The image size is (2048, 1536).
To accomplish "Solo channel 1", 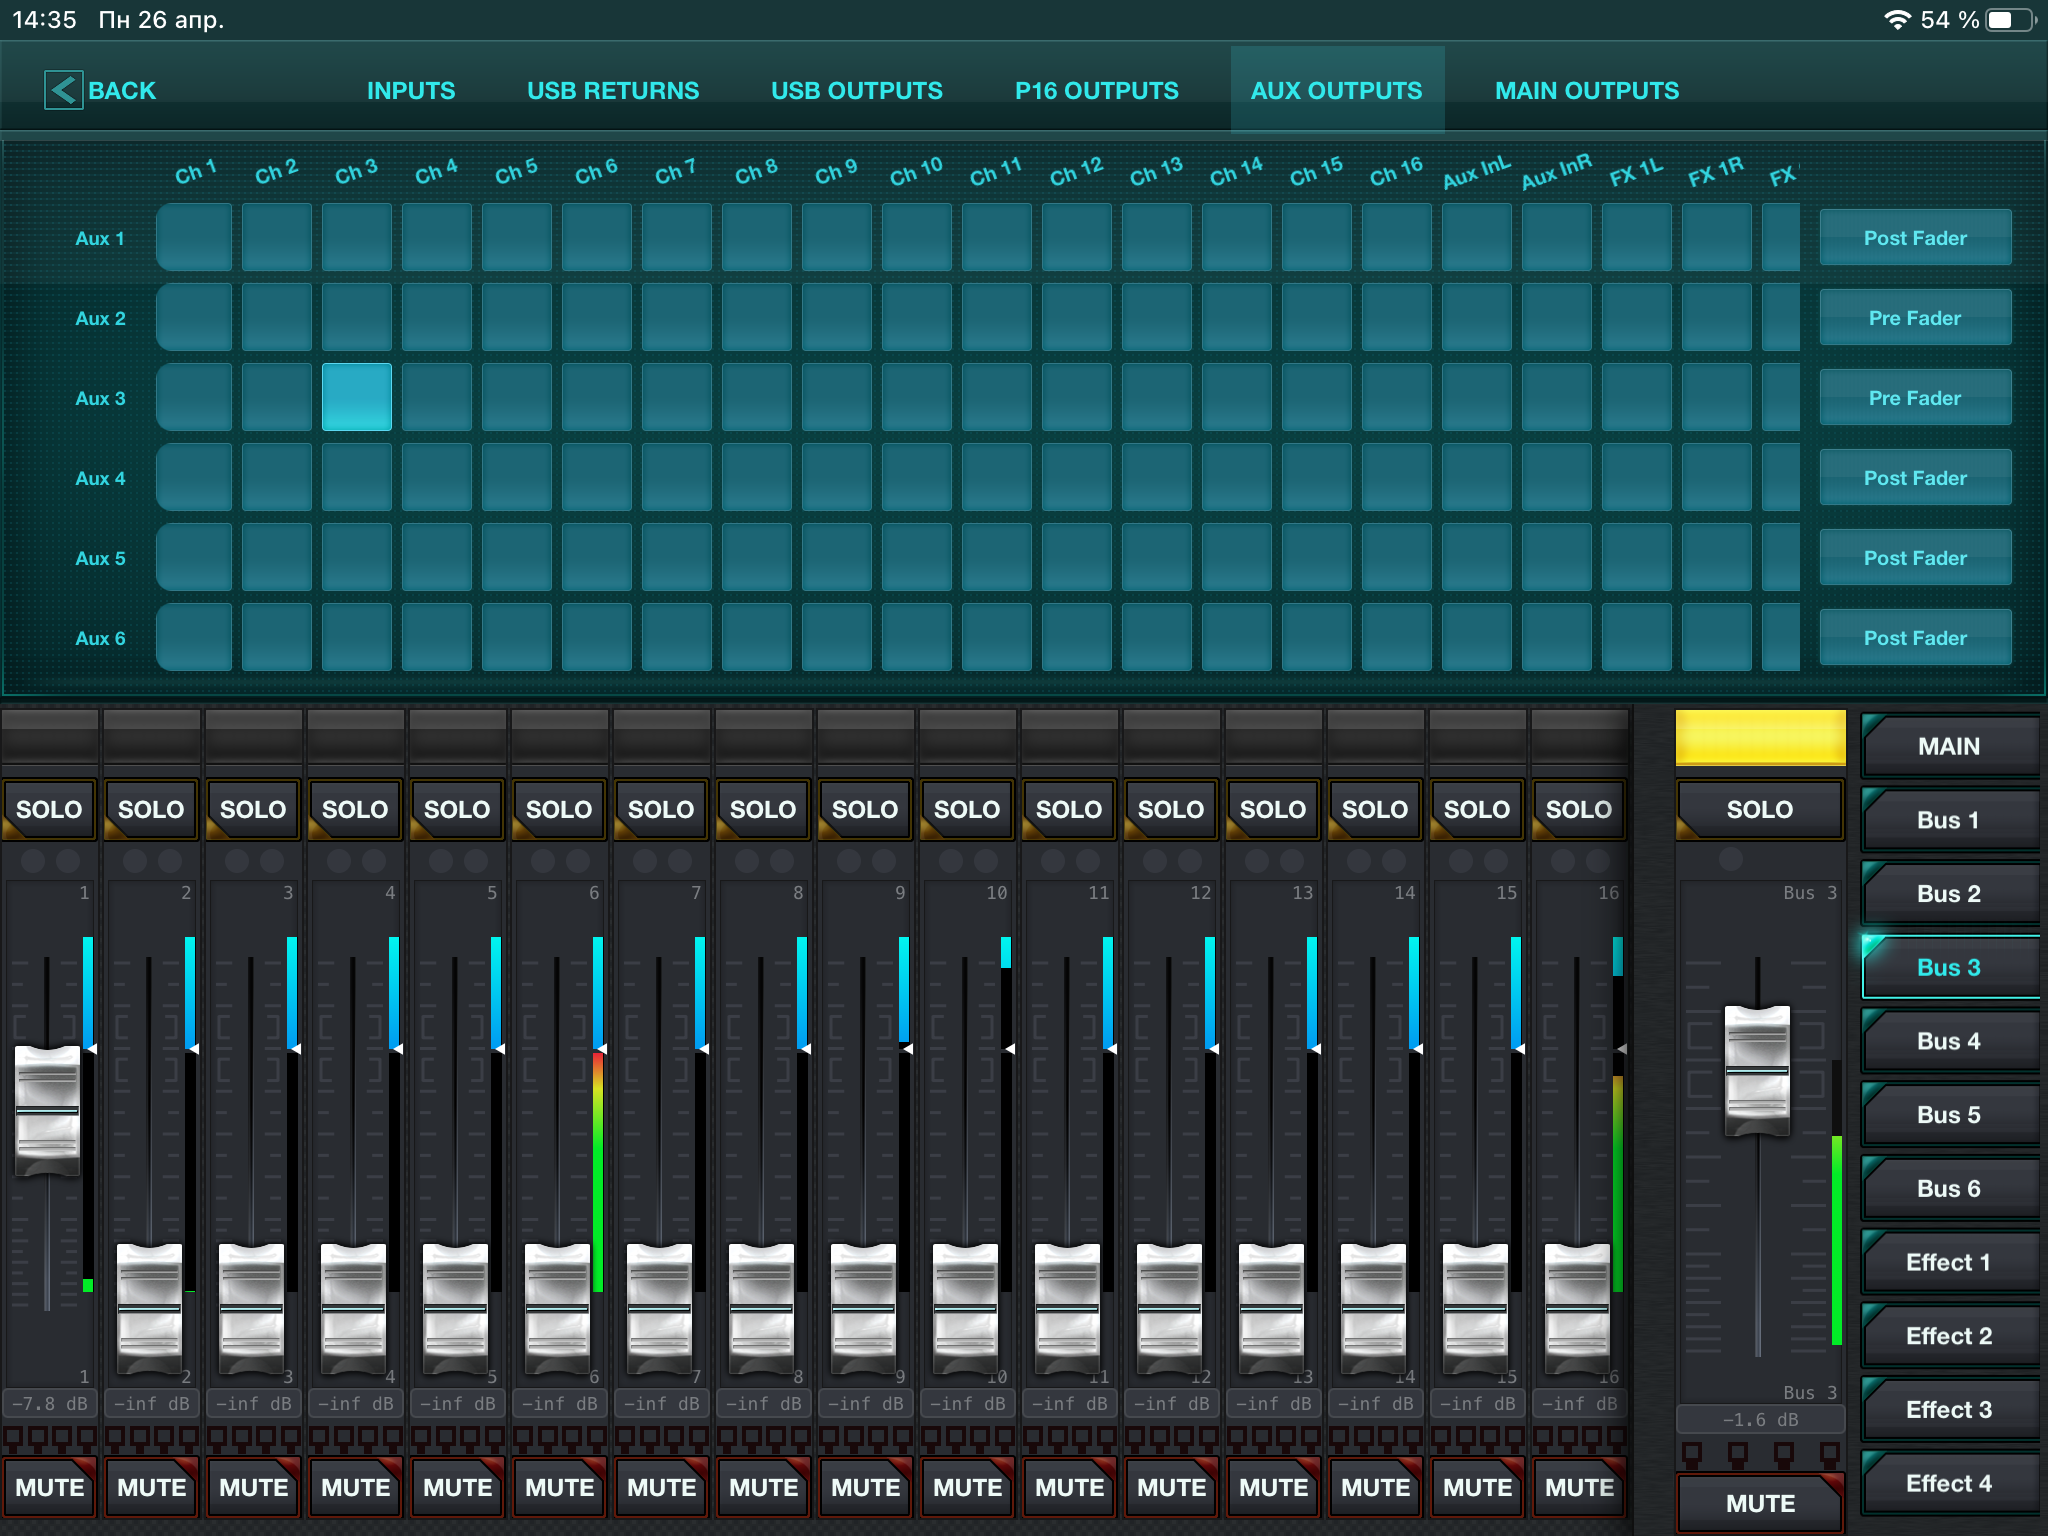I will tap(49, 809).
